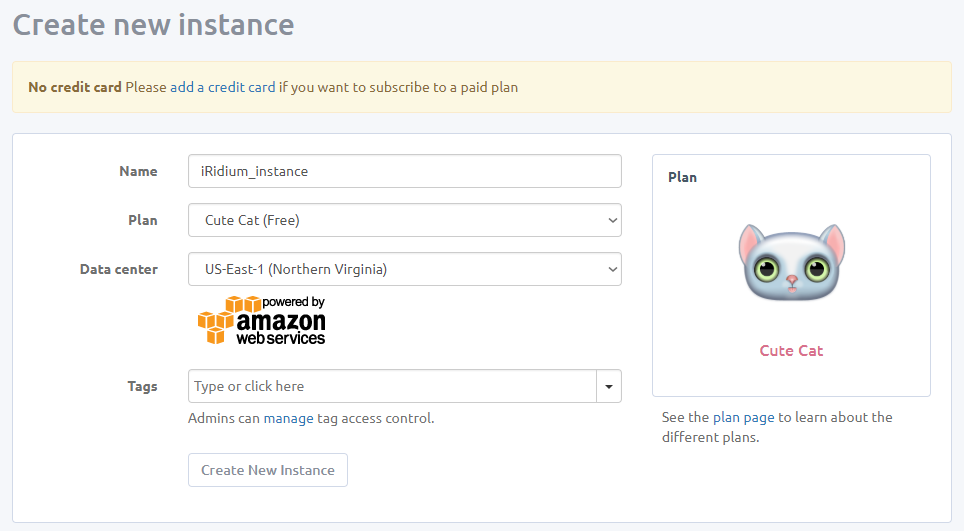Click the Plan label beside the dropdown
Screen dimensions: 964x531
pos(142,220)
